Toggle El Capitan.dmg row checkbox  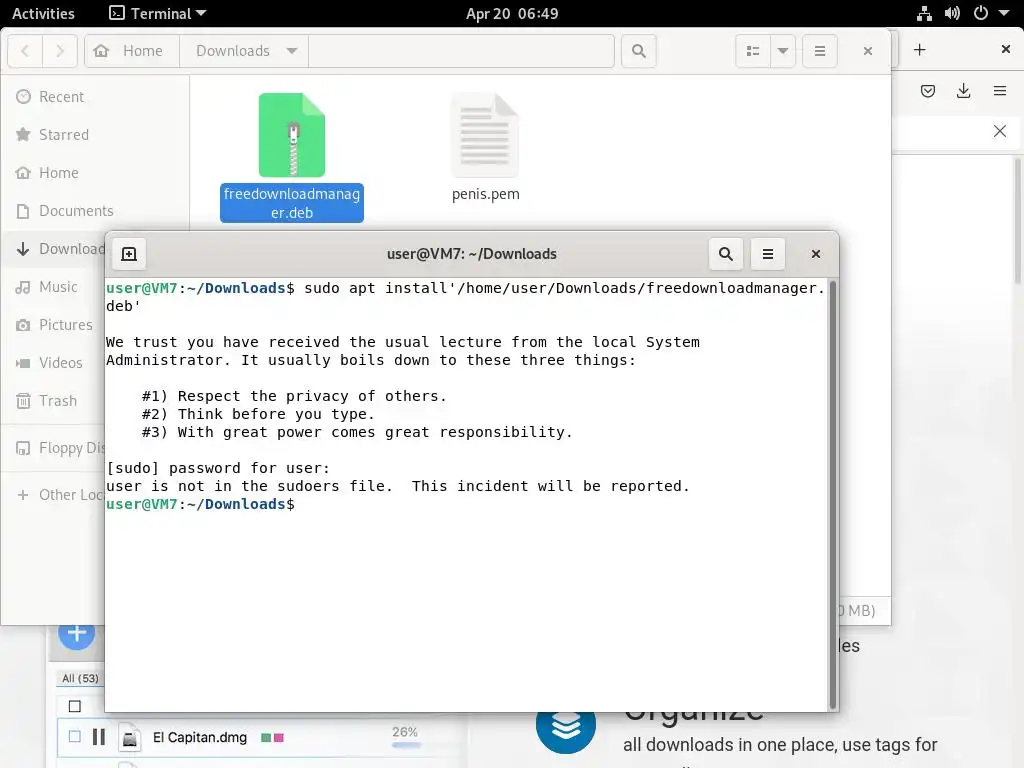[74, 737]
